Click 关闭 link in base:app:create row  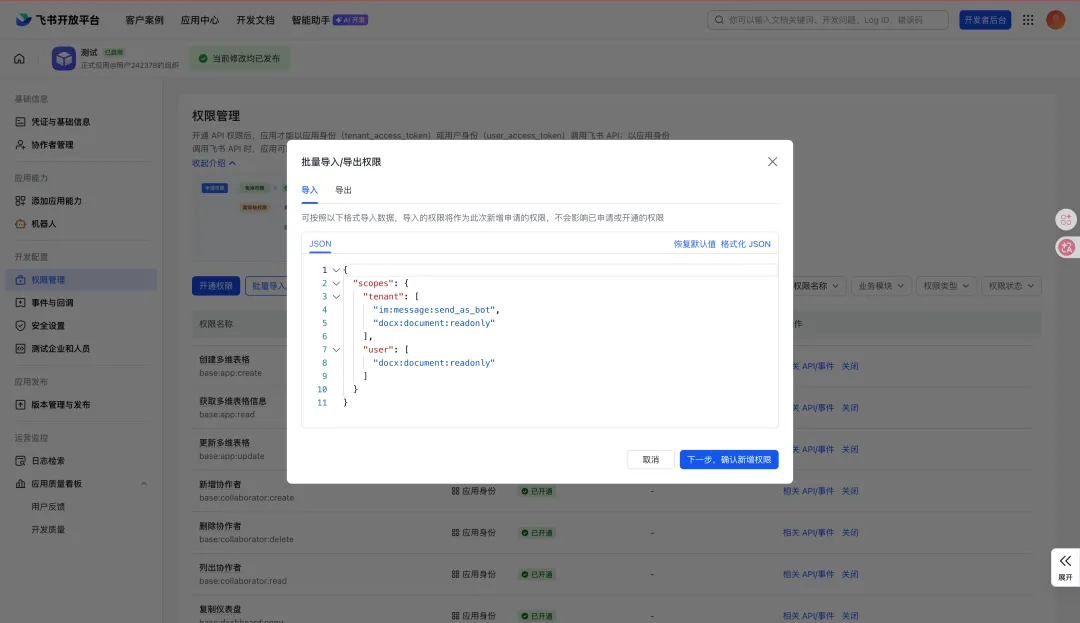pyautogui.click(x=850, y=366)
